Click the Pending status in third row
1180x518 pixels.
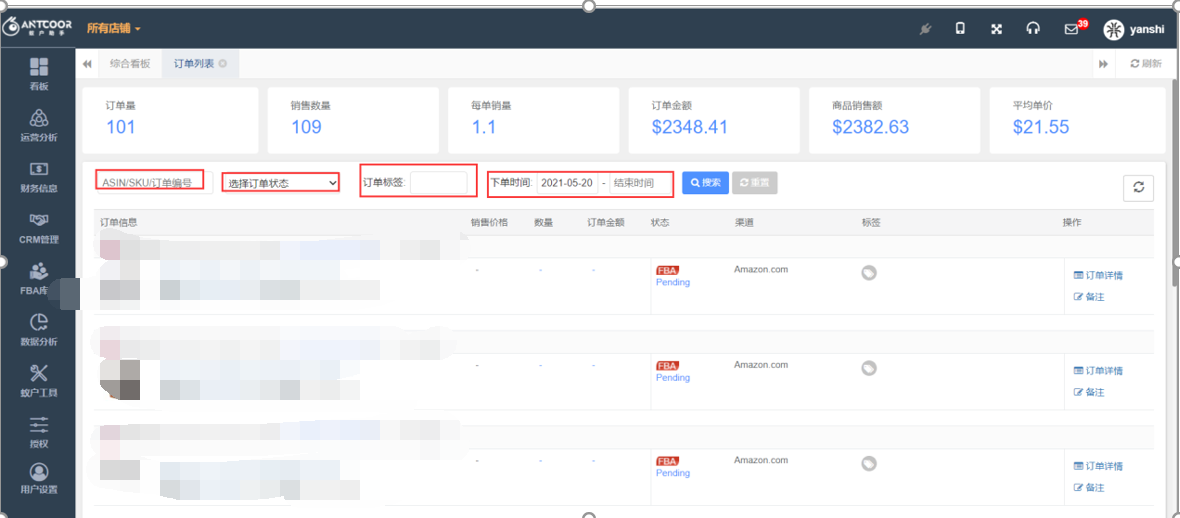click(673, 474)
